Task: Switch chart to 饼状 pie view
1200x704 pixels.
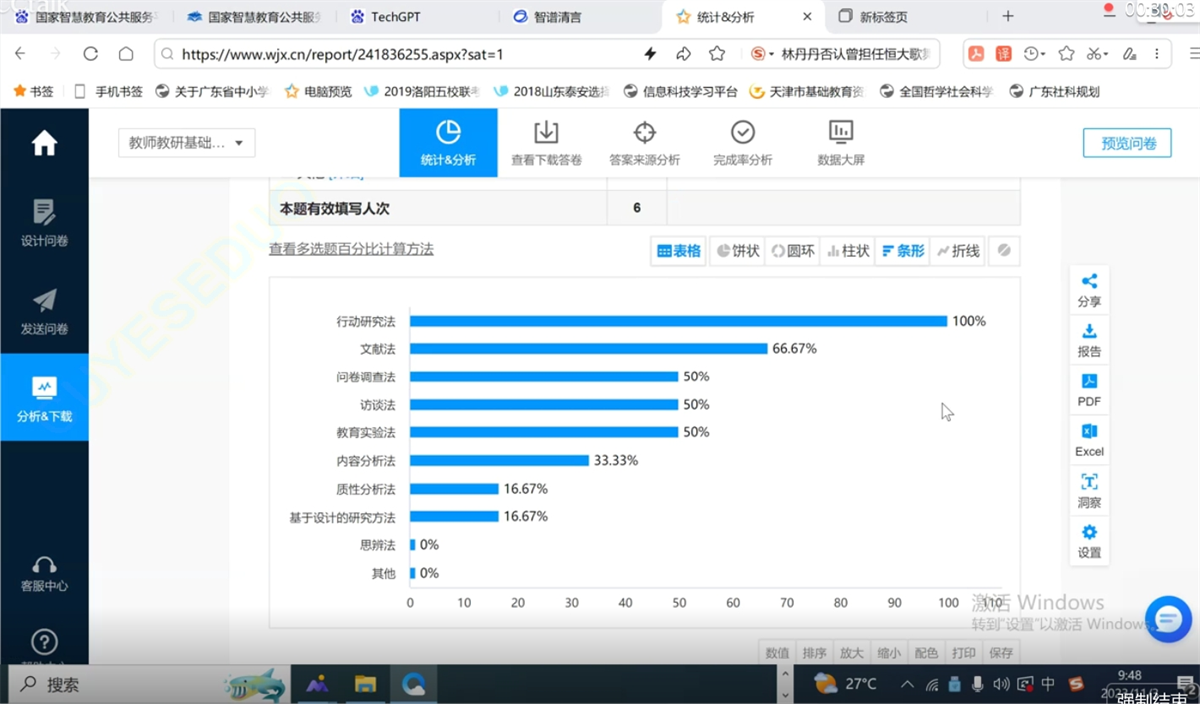Action: [x=738, y=251]
